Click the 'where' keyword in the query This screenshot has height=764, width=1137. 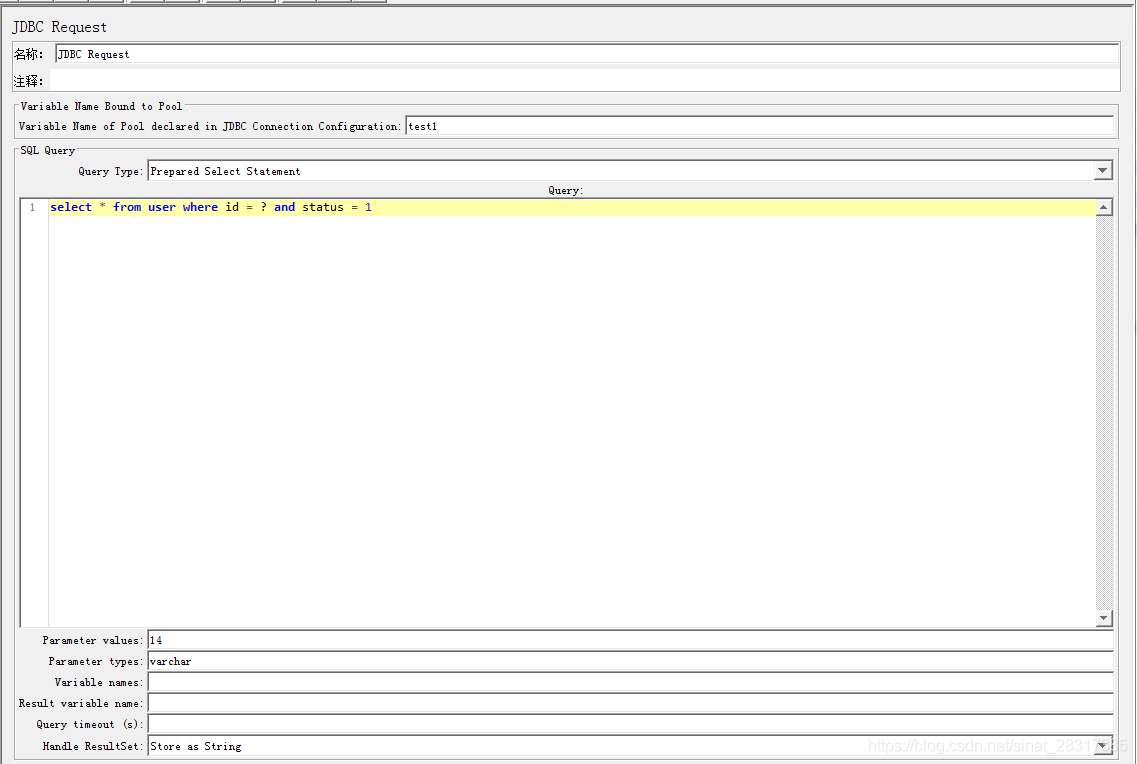200,207
